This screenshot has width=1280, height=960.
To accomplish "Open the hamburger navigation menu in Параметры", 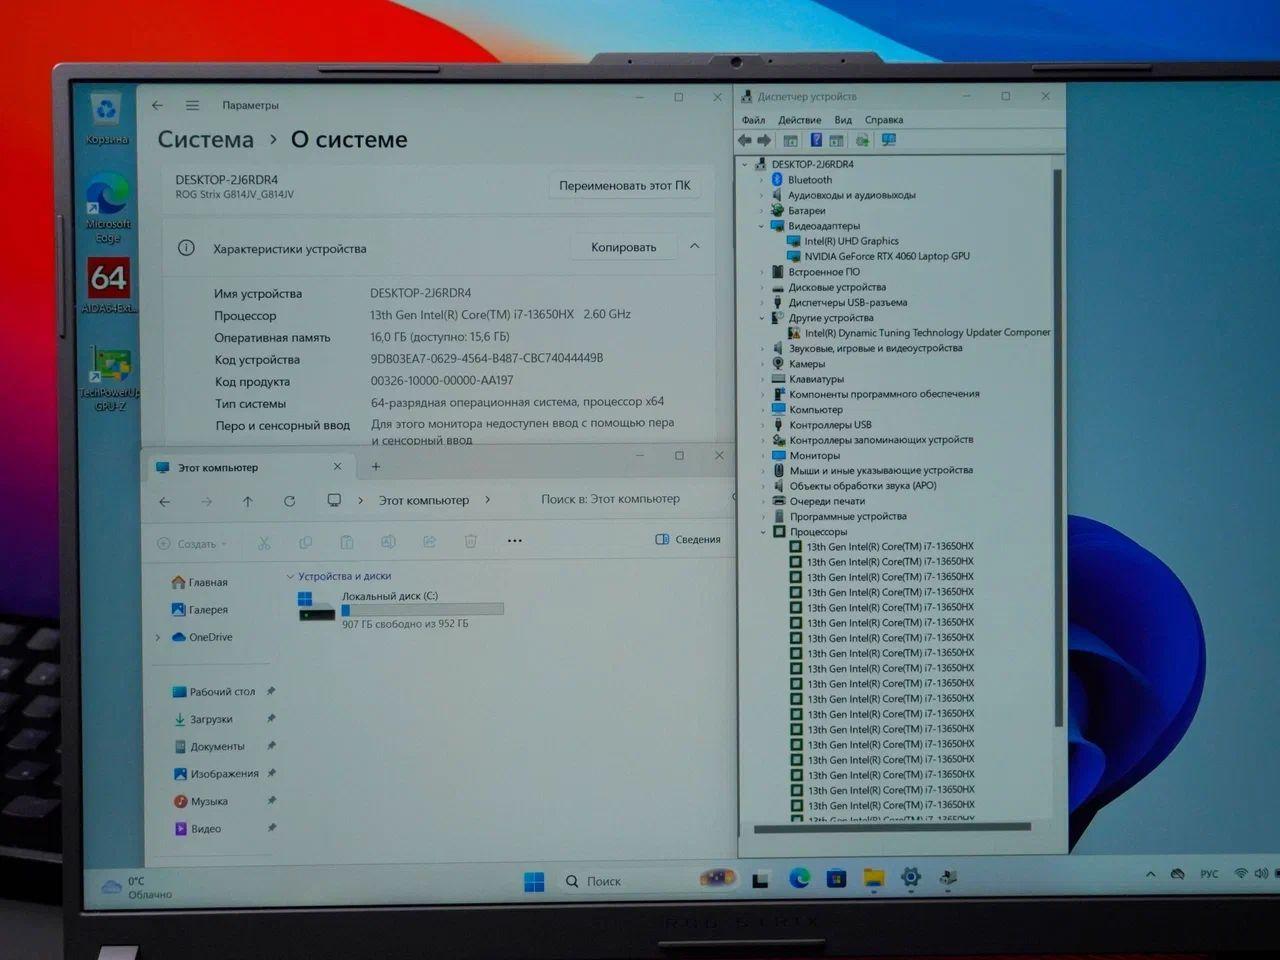I will 192,105.
